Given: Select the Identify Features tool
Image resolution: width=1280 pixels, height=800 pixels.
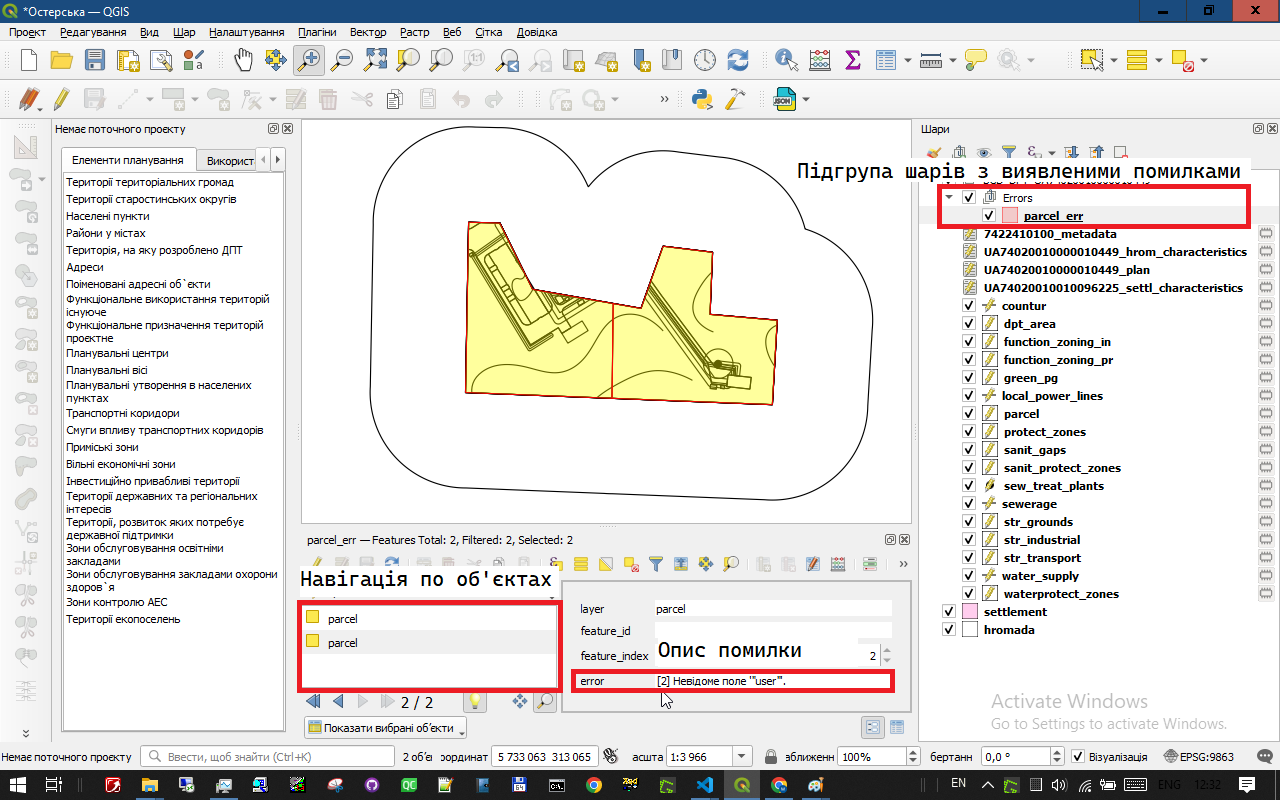Looking at the screenshot, I should click(786, 60).
